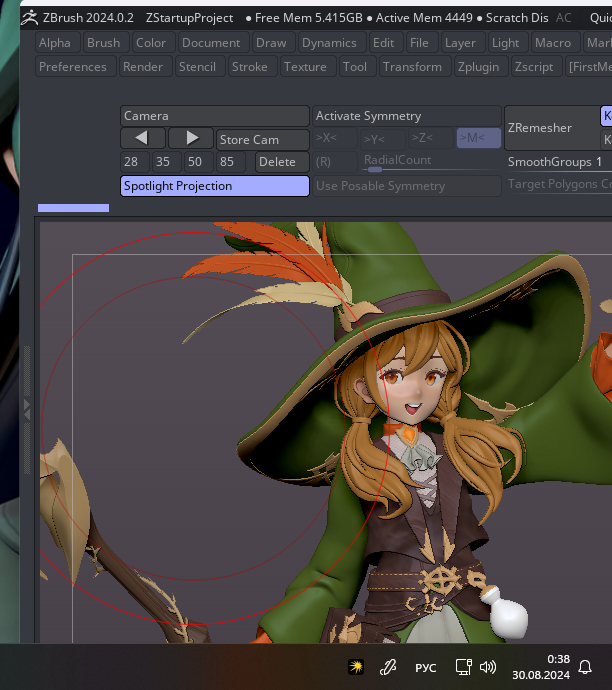Click Store Cam button
The image size is (612, 690).
[x=263, y=139]
